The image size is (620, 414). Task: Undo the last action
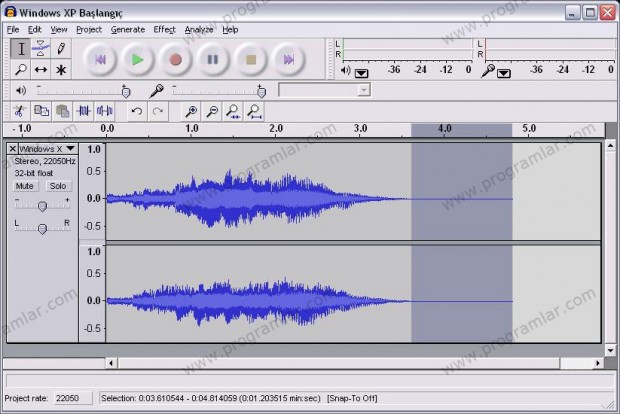pos(137,111)
